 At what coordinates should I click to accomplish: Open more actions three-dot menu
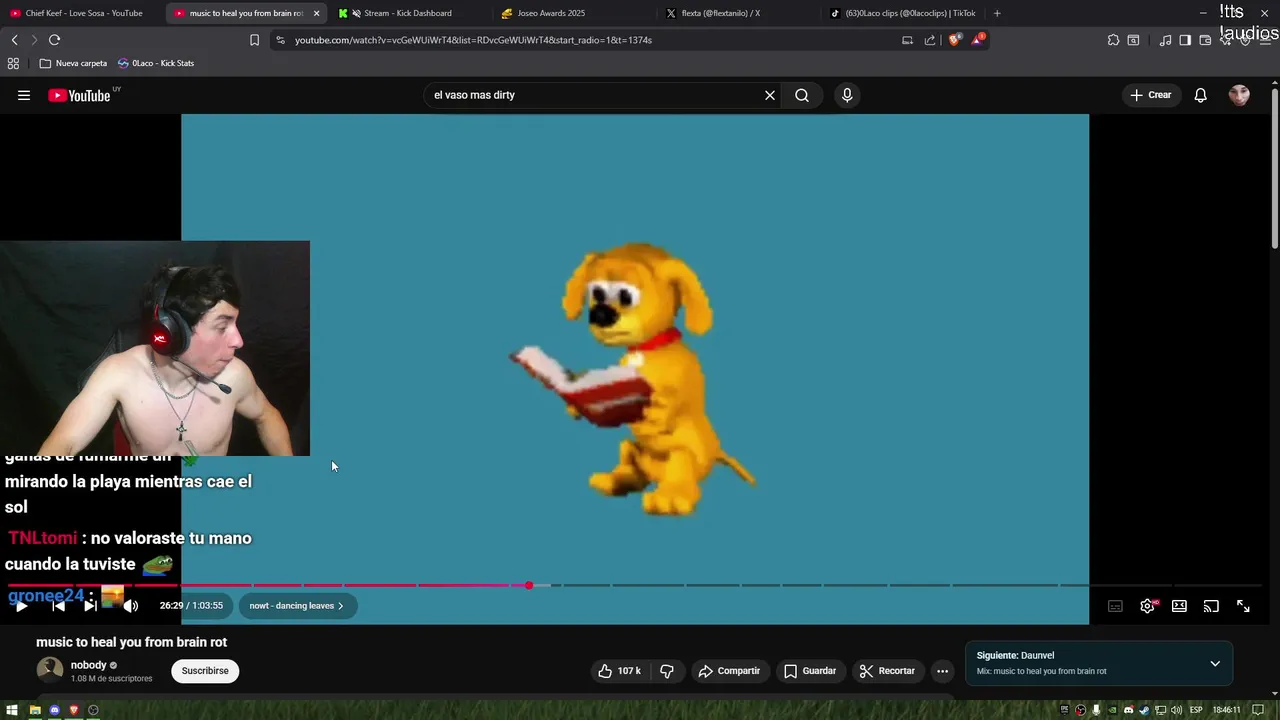(x=942, y=671)
